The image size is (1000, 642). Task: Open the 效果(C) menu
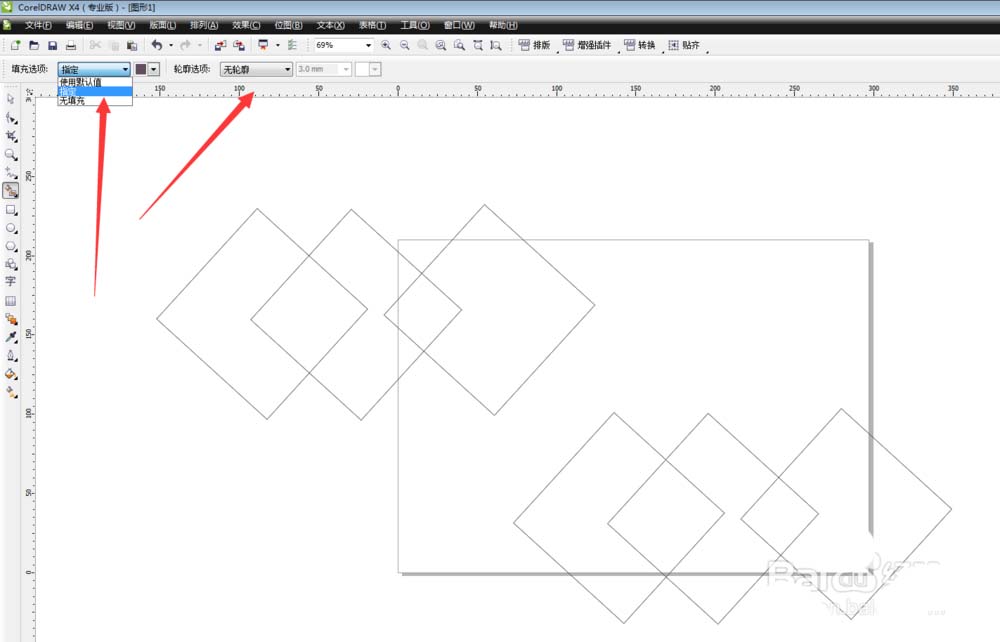[x=246, y=26]
